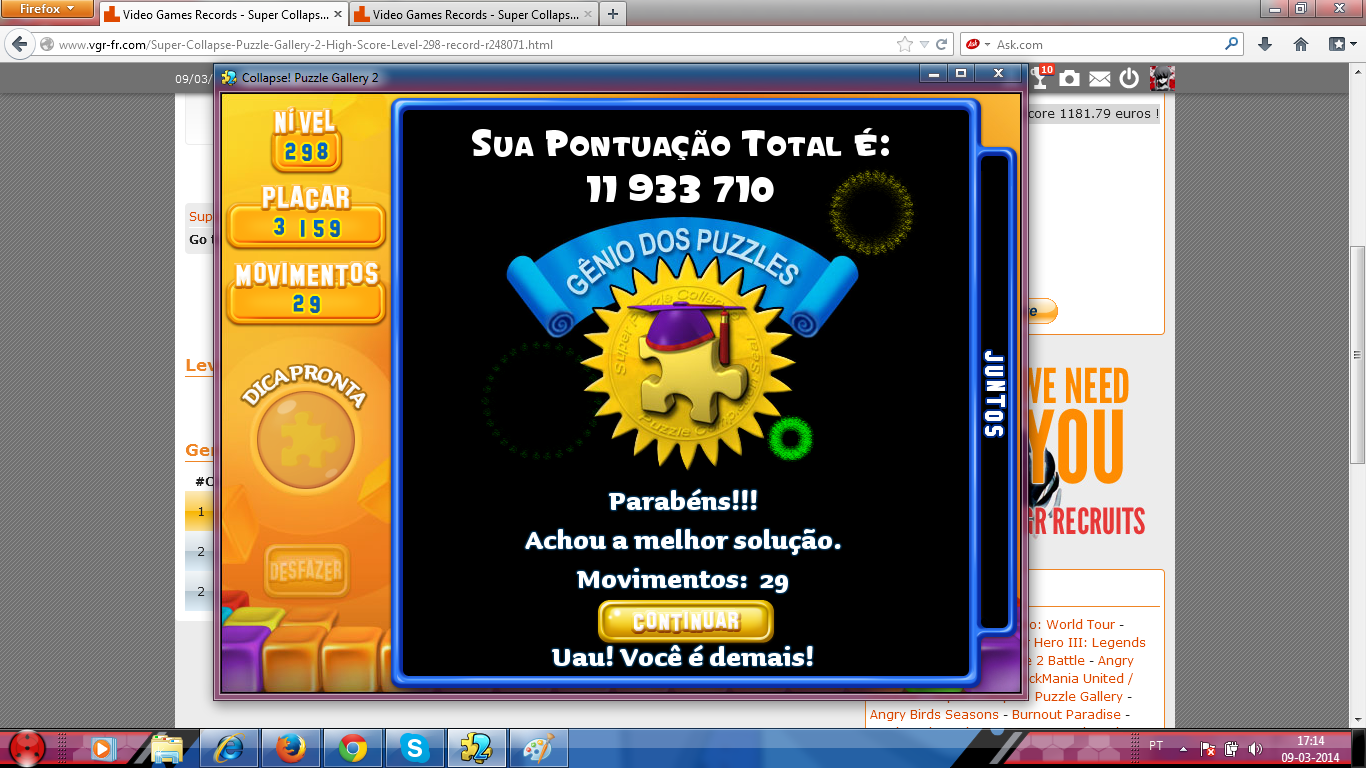
Task: Switch to the second Video Games Records tab
Action: [472, 15]
